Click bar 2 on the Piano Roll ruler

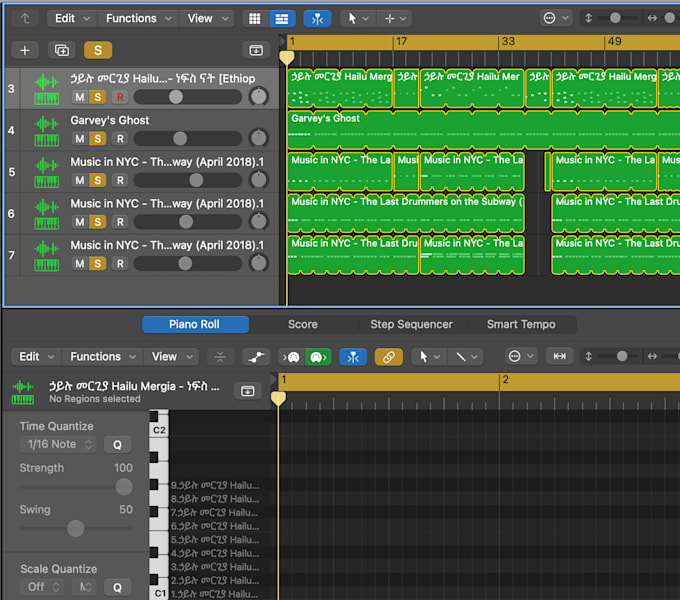[506, 380]
